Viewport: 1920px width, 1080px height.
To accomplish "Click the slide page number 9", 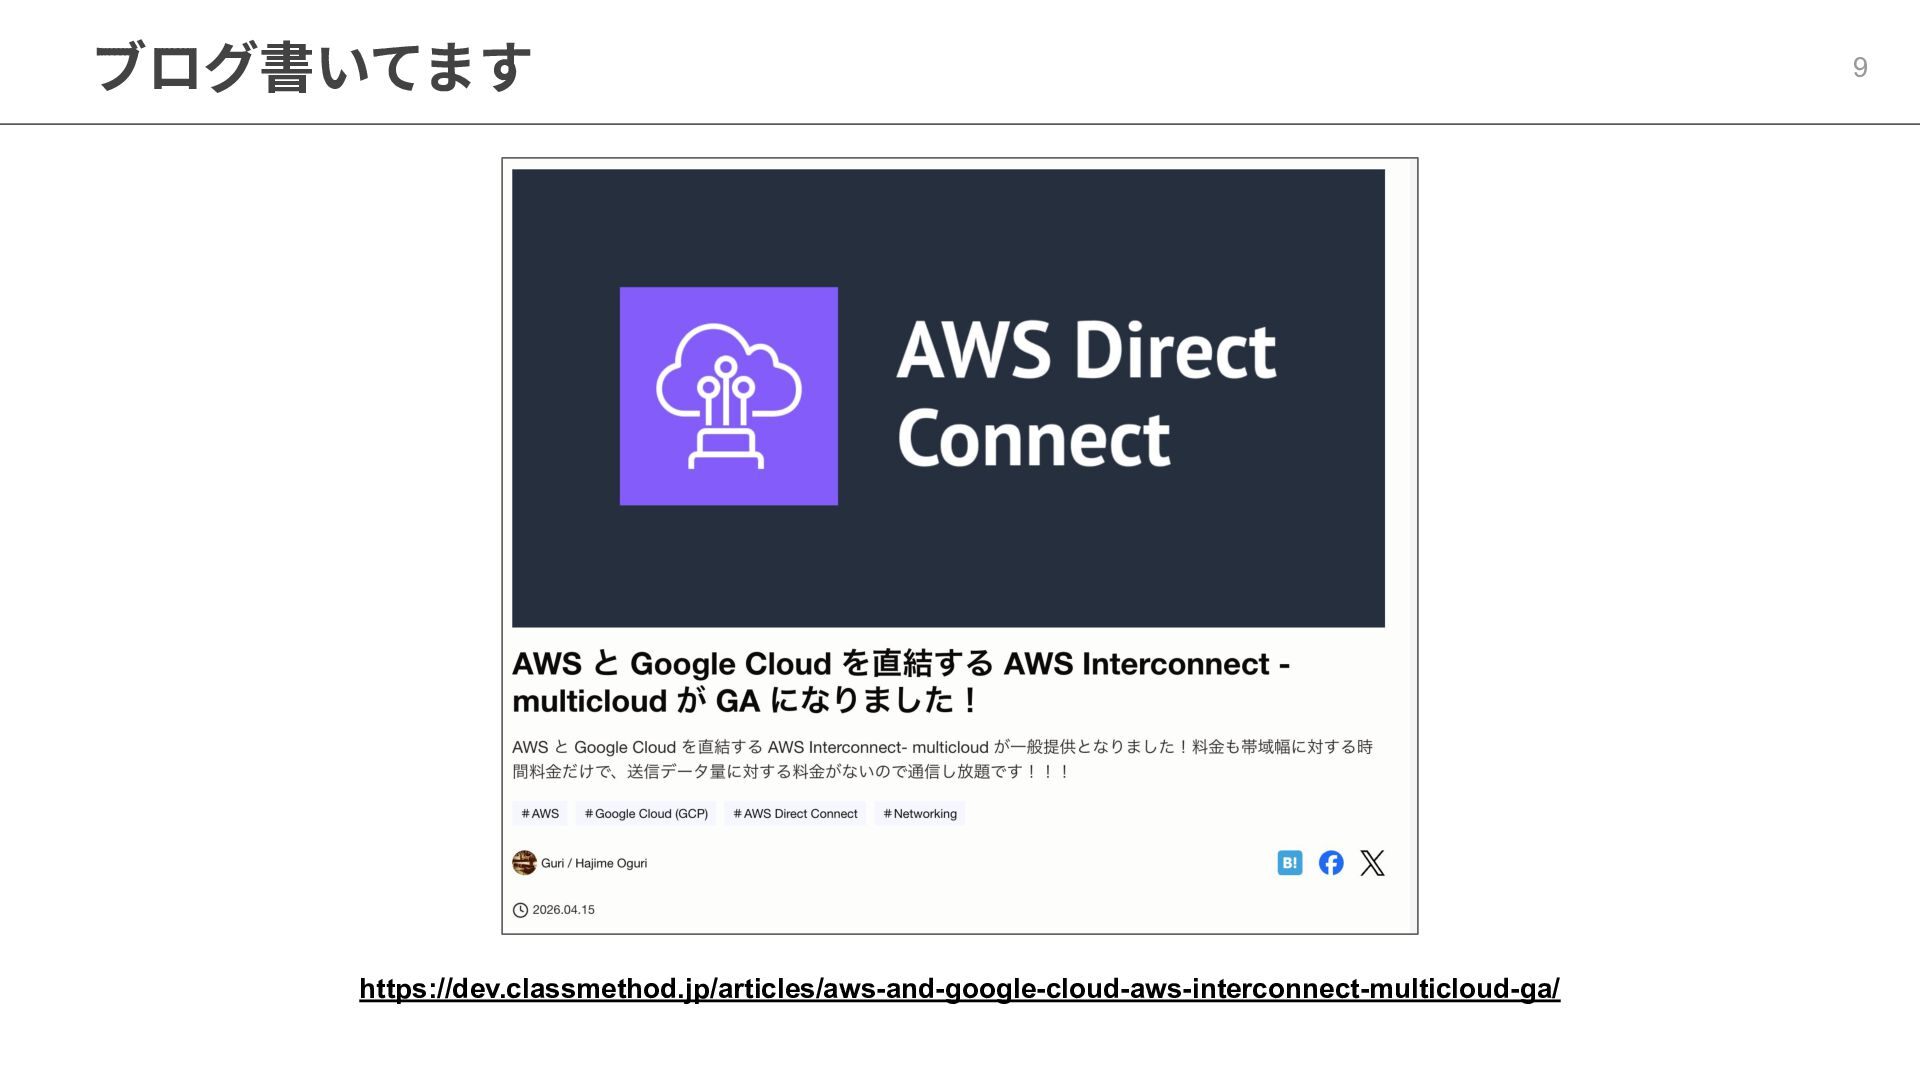I will click(x=1859, y=67).
